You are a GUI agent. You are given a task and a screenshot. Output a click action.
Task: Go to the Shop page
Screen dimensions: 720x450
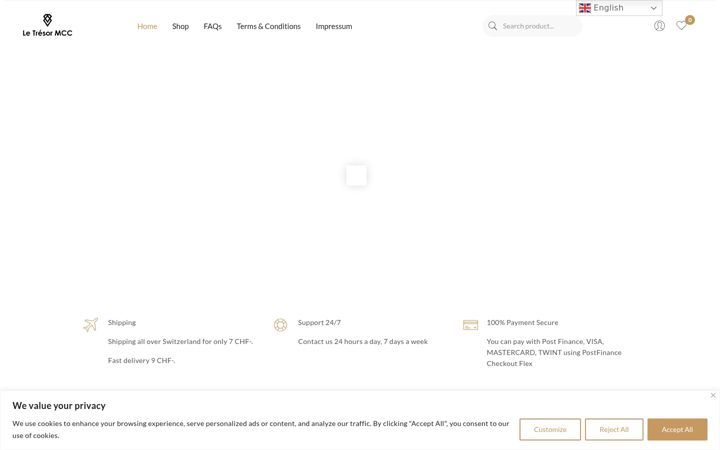coord(180,26)
